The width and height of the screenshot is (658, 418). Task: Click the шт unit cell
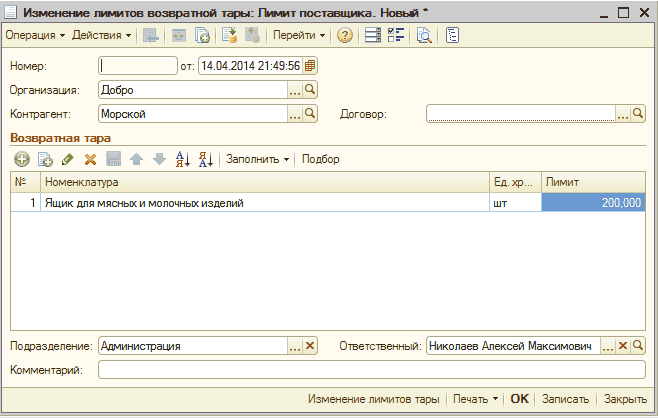[515, 203]
